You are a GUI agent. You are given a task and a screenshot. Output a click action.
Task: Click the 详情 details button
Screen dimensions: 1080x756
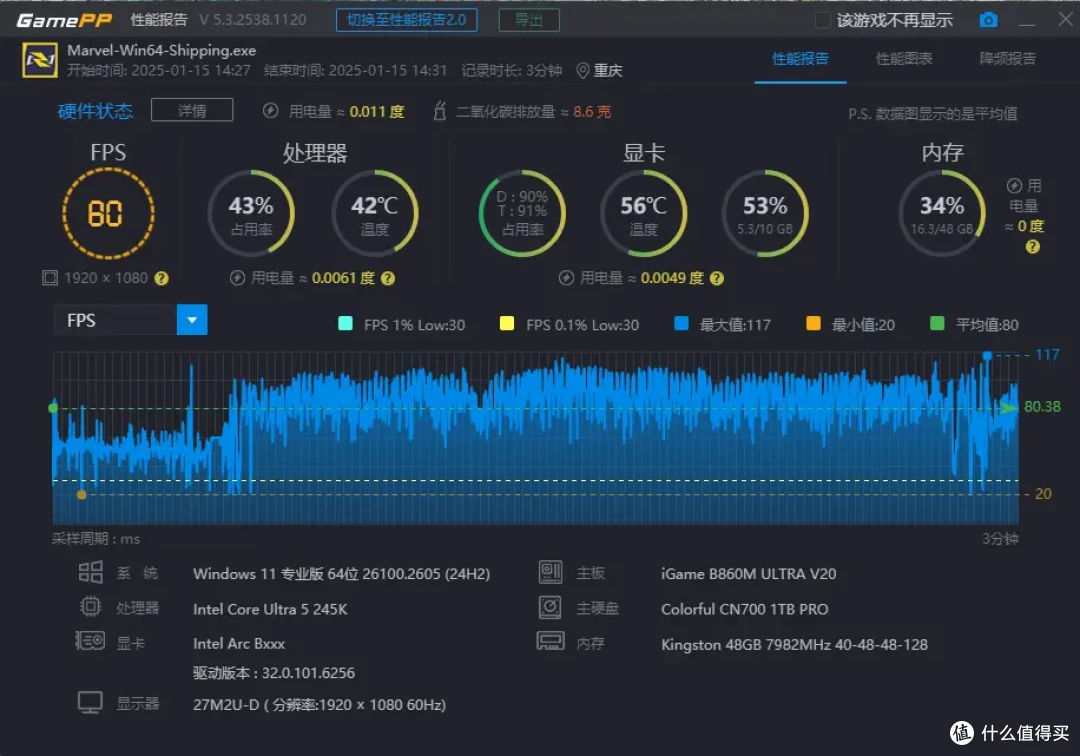click(192, 110)
